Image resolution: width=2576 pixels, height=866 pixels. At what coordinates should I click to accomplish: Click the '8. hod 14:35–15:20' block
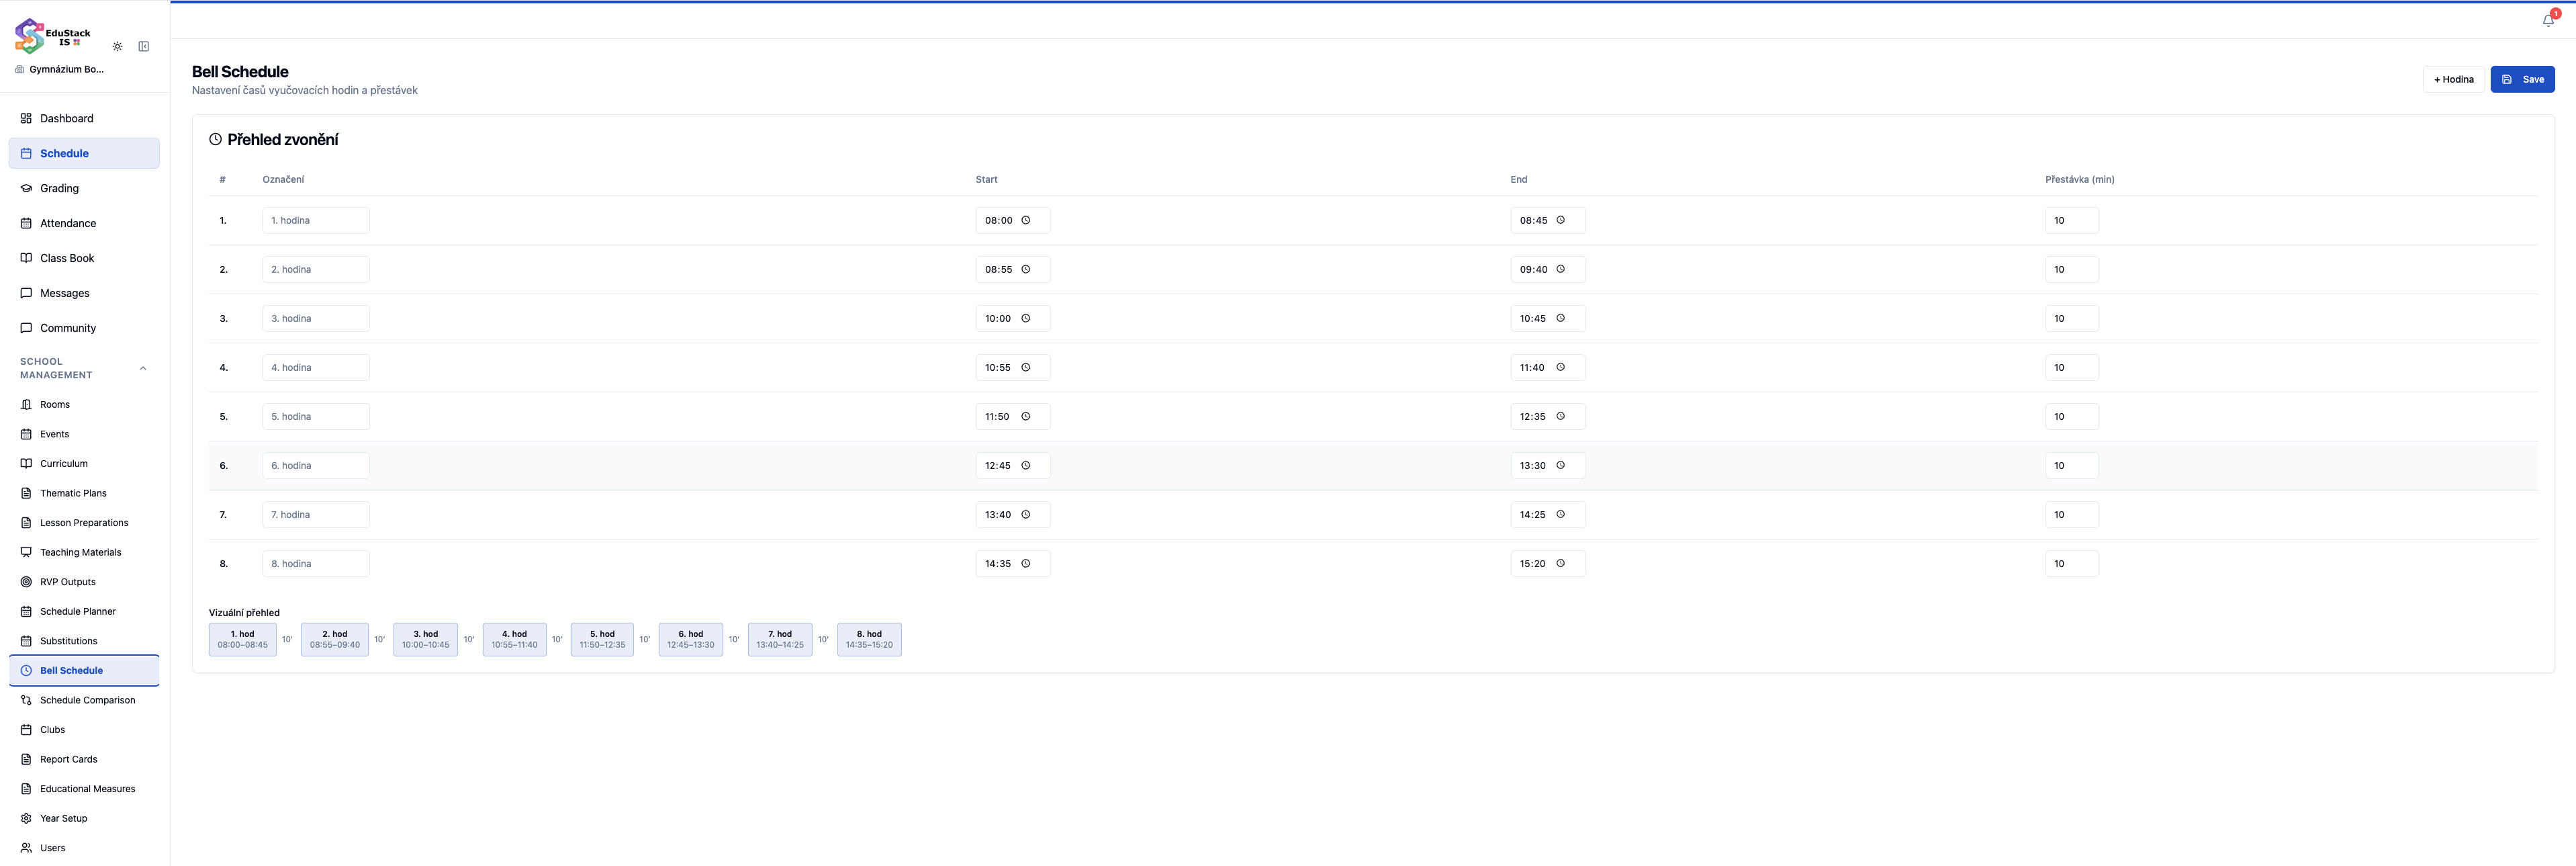869,639
